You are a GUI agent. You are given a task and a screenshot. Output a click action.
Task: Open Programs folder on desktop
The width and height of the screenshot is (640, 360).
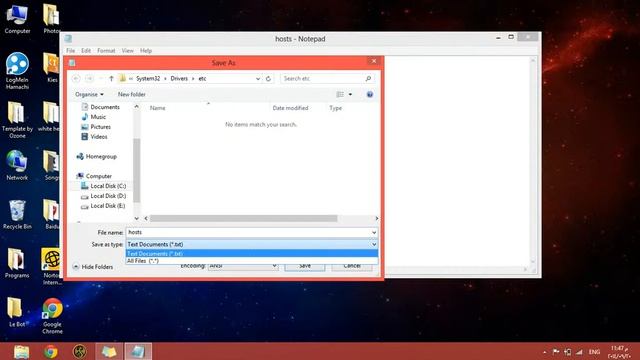(17, 263)
